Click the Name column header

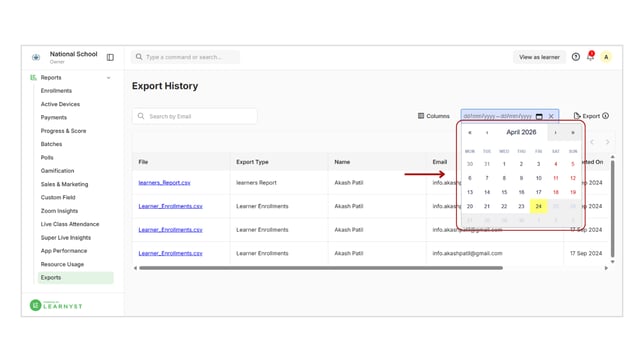click(x=342, y=162)
